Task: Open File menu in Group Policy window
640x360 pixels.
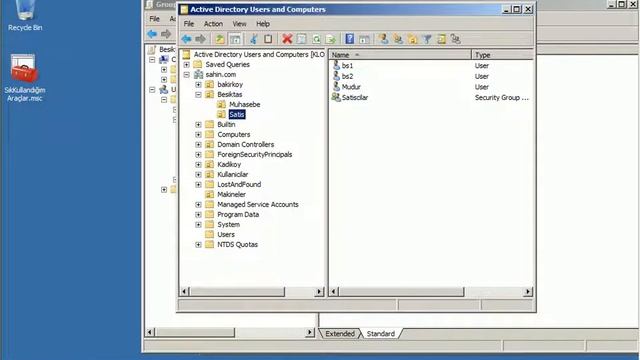Action: tap(154, 19)
